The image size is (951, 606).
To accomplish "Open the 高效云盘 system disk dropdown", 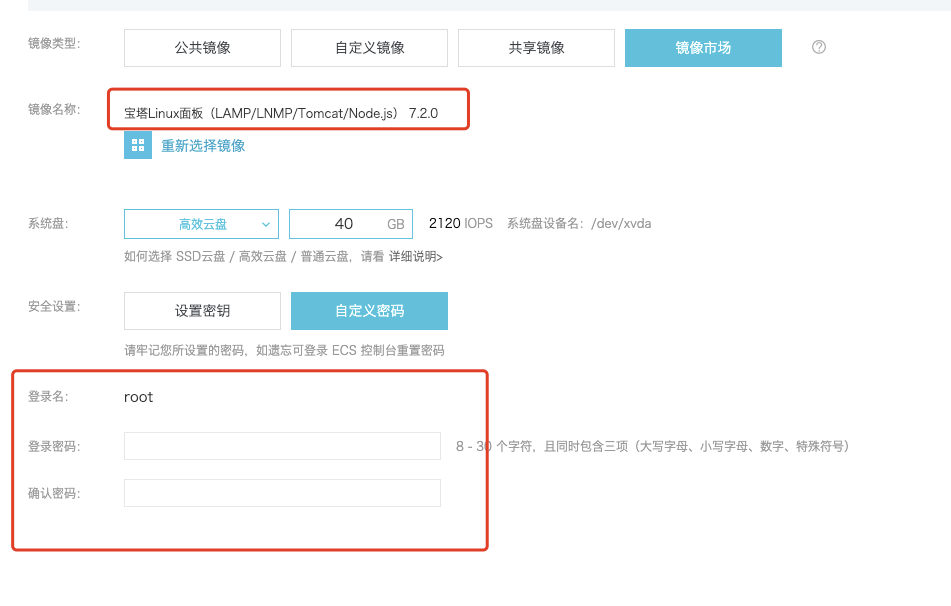I will click(x=201, y=224).
